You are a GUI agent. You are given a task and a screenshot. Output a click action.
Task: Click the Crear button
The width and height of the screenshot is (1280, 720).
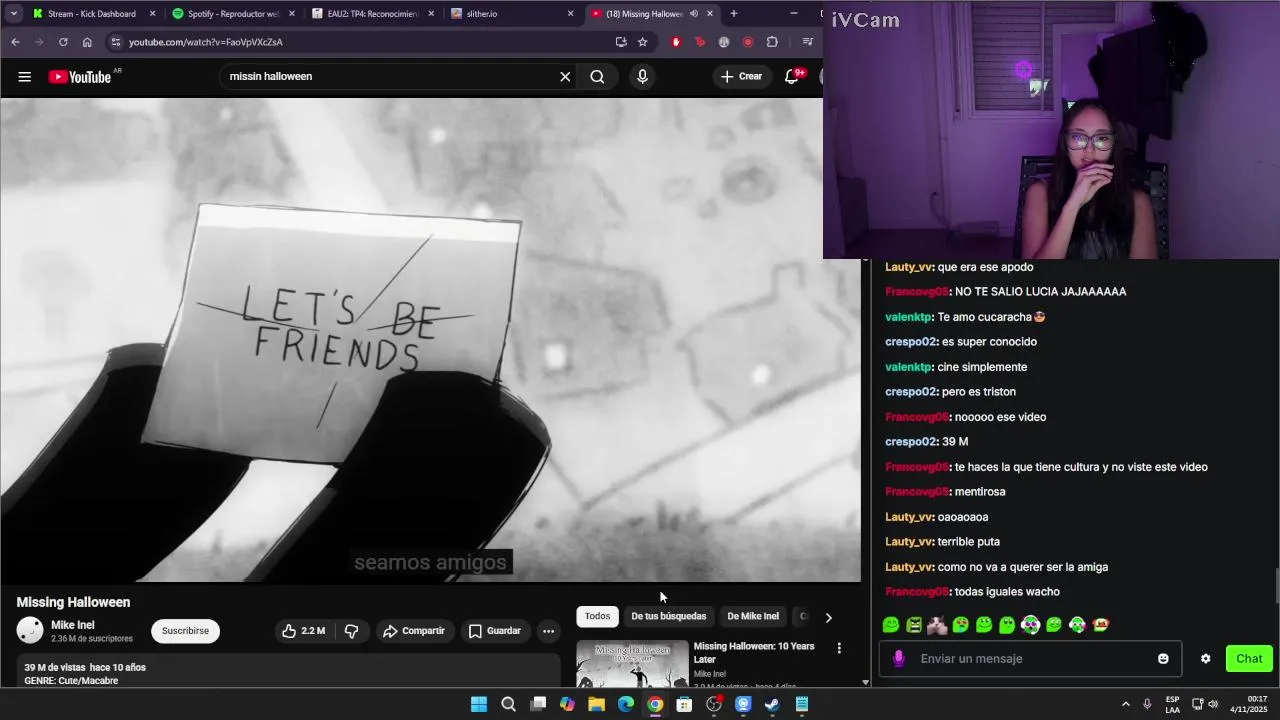tap(741, 76)
